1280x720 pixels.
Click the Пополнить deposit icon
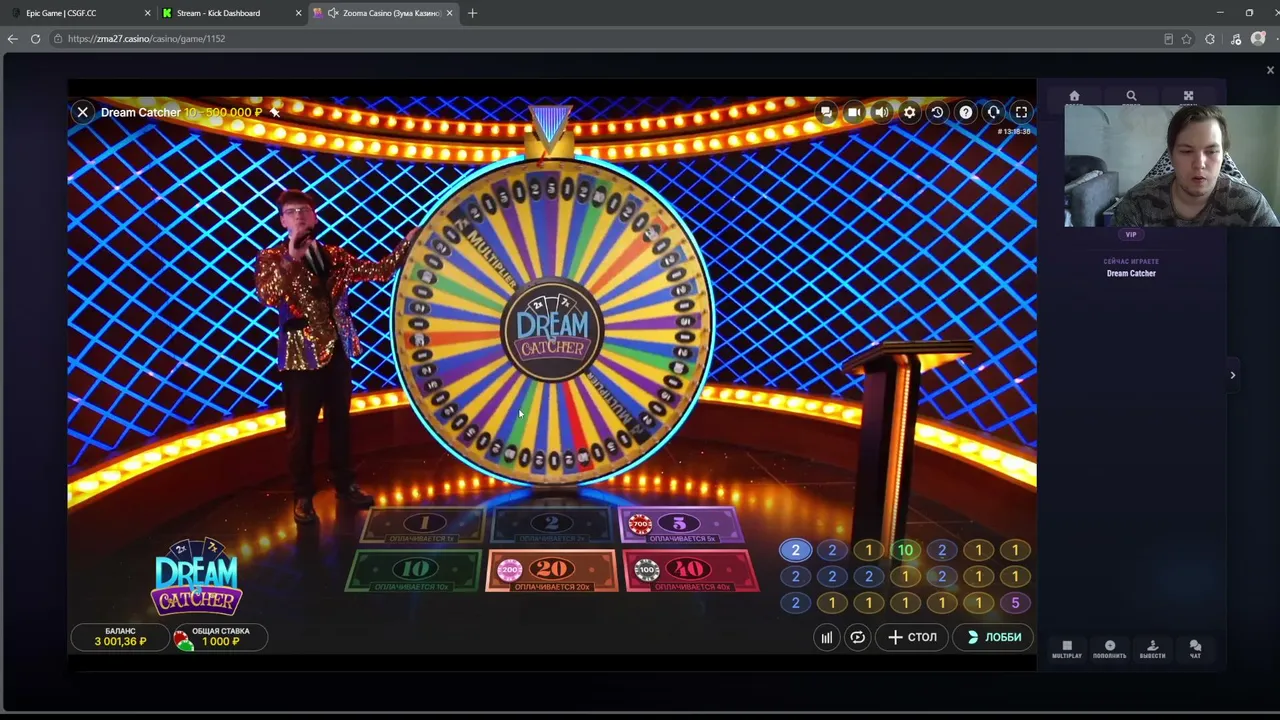click(x=1110, y=649)
